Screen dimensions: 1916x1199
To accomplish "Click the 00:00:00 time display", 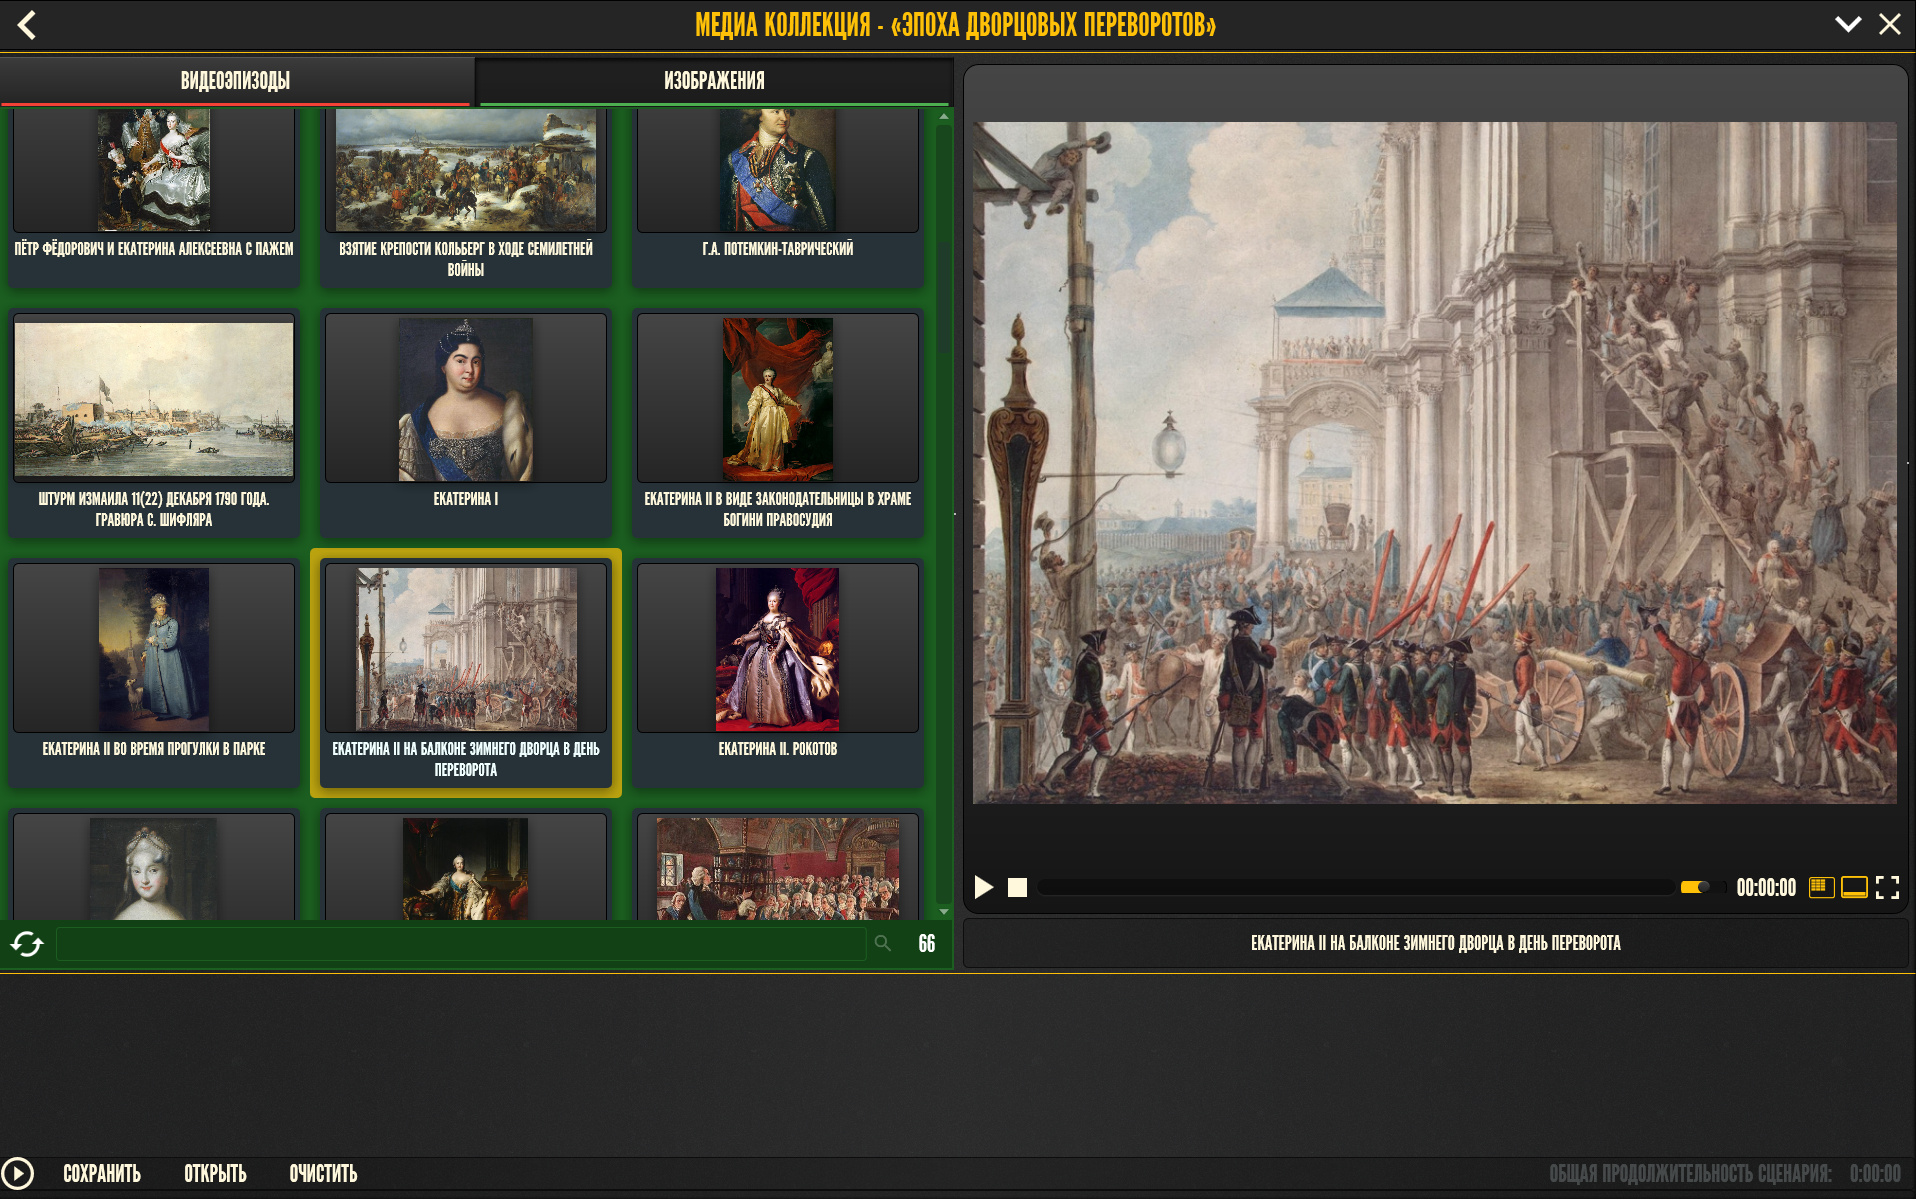I will tap(1766, 888).
